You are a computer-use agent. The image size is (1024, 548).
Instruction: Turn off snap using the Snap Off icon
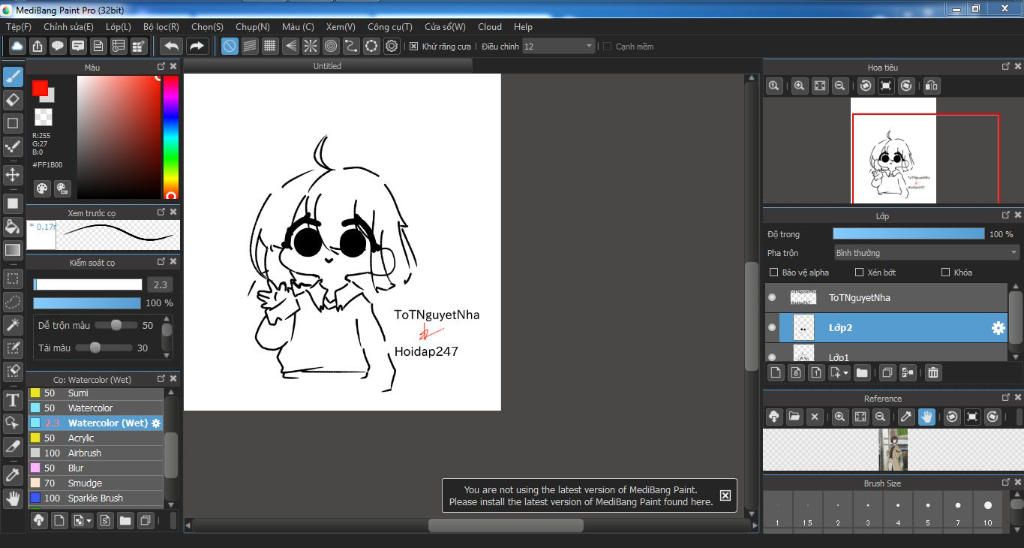(229, 46)
